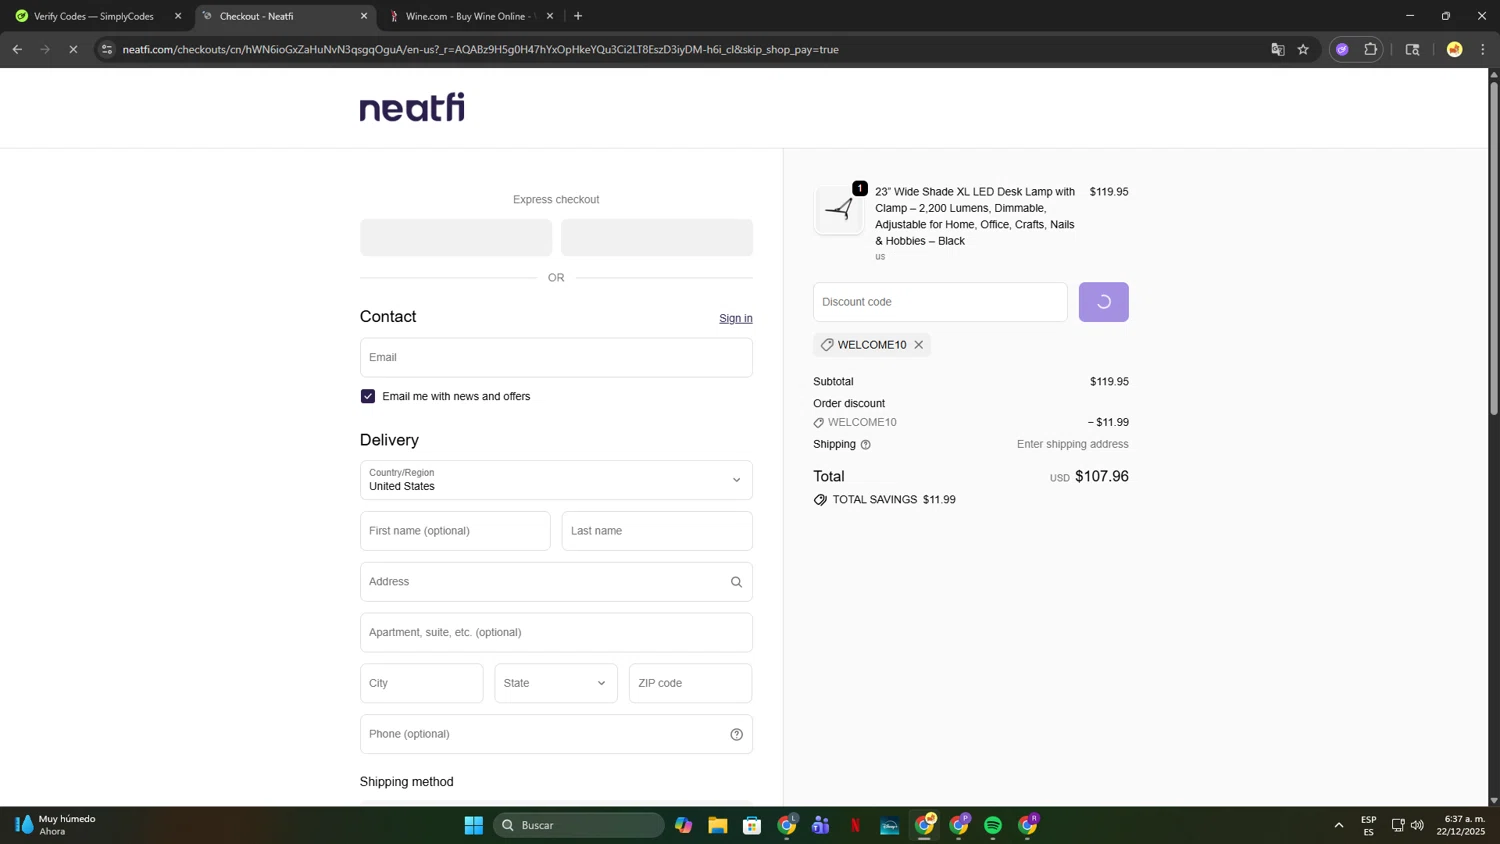This screenshot has height=844, width=1500.
Task: Click the shipping info help icon
Action: [866, 445]
